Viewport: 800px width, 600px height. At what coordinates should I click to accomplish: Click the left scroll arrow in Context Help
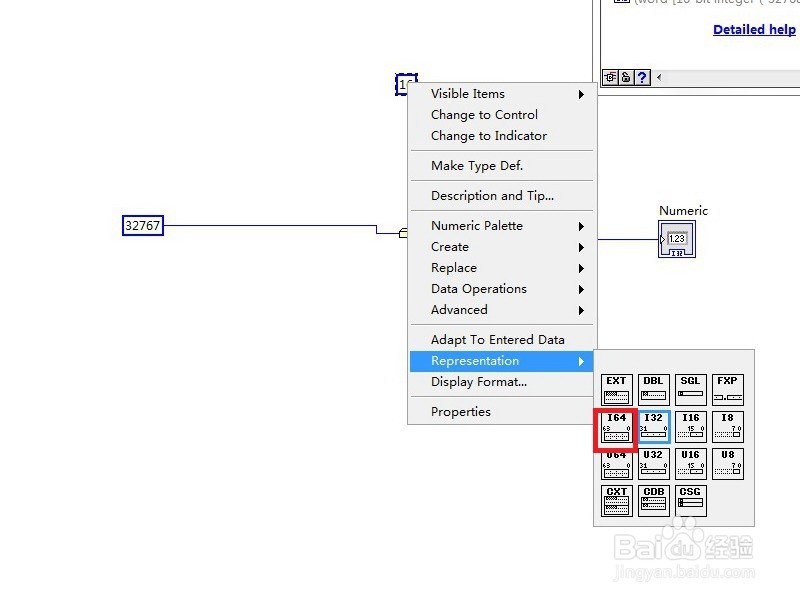click(x=659, y=78)
